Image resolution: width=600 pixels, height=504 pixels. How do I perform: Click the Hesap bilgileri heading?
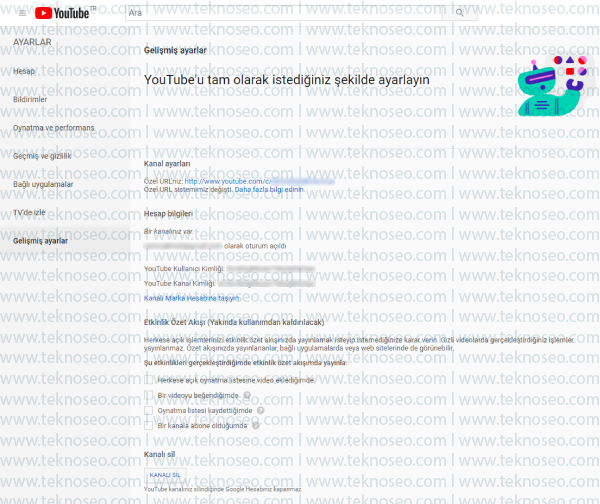tap(168, 214)
